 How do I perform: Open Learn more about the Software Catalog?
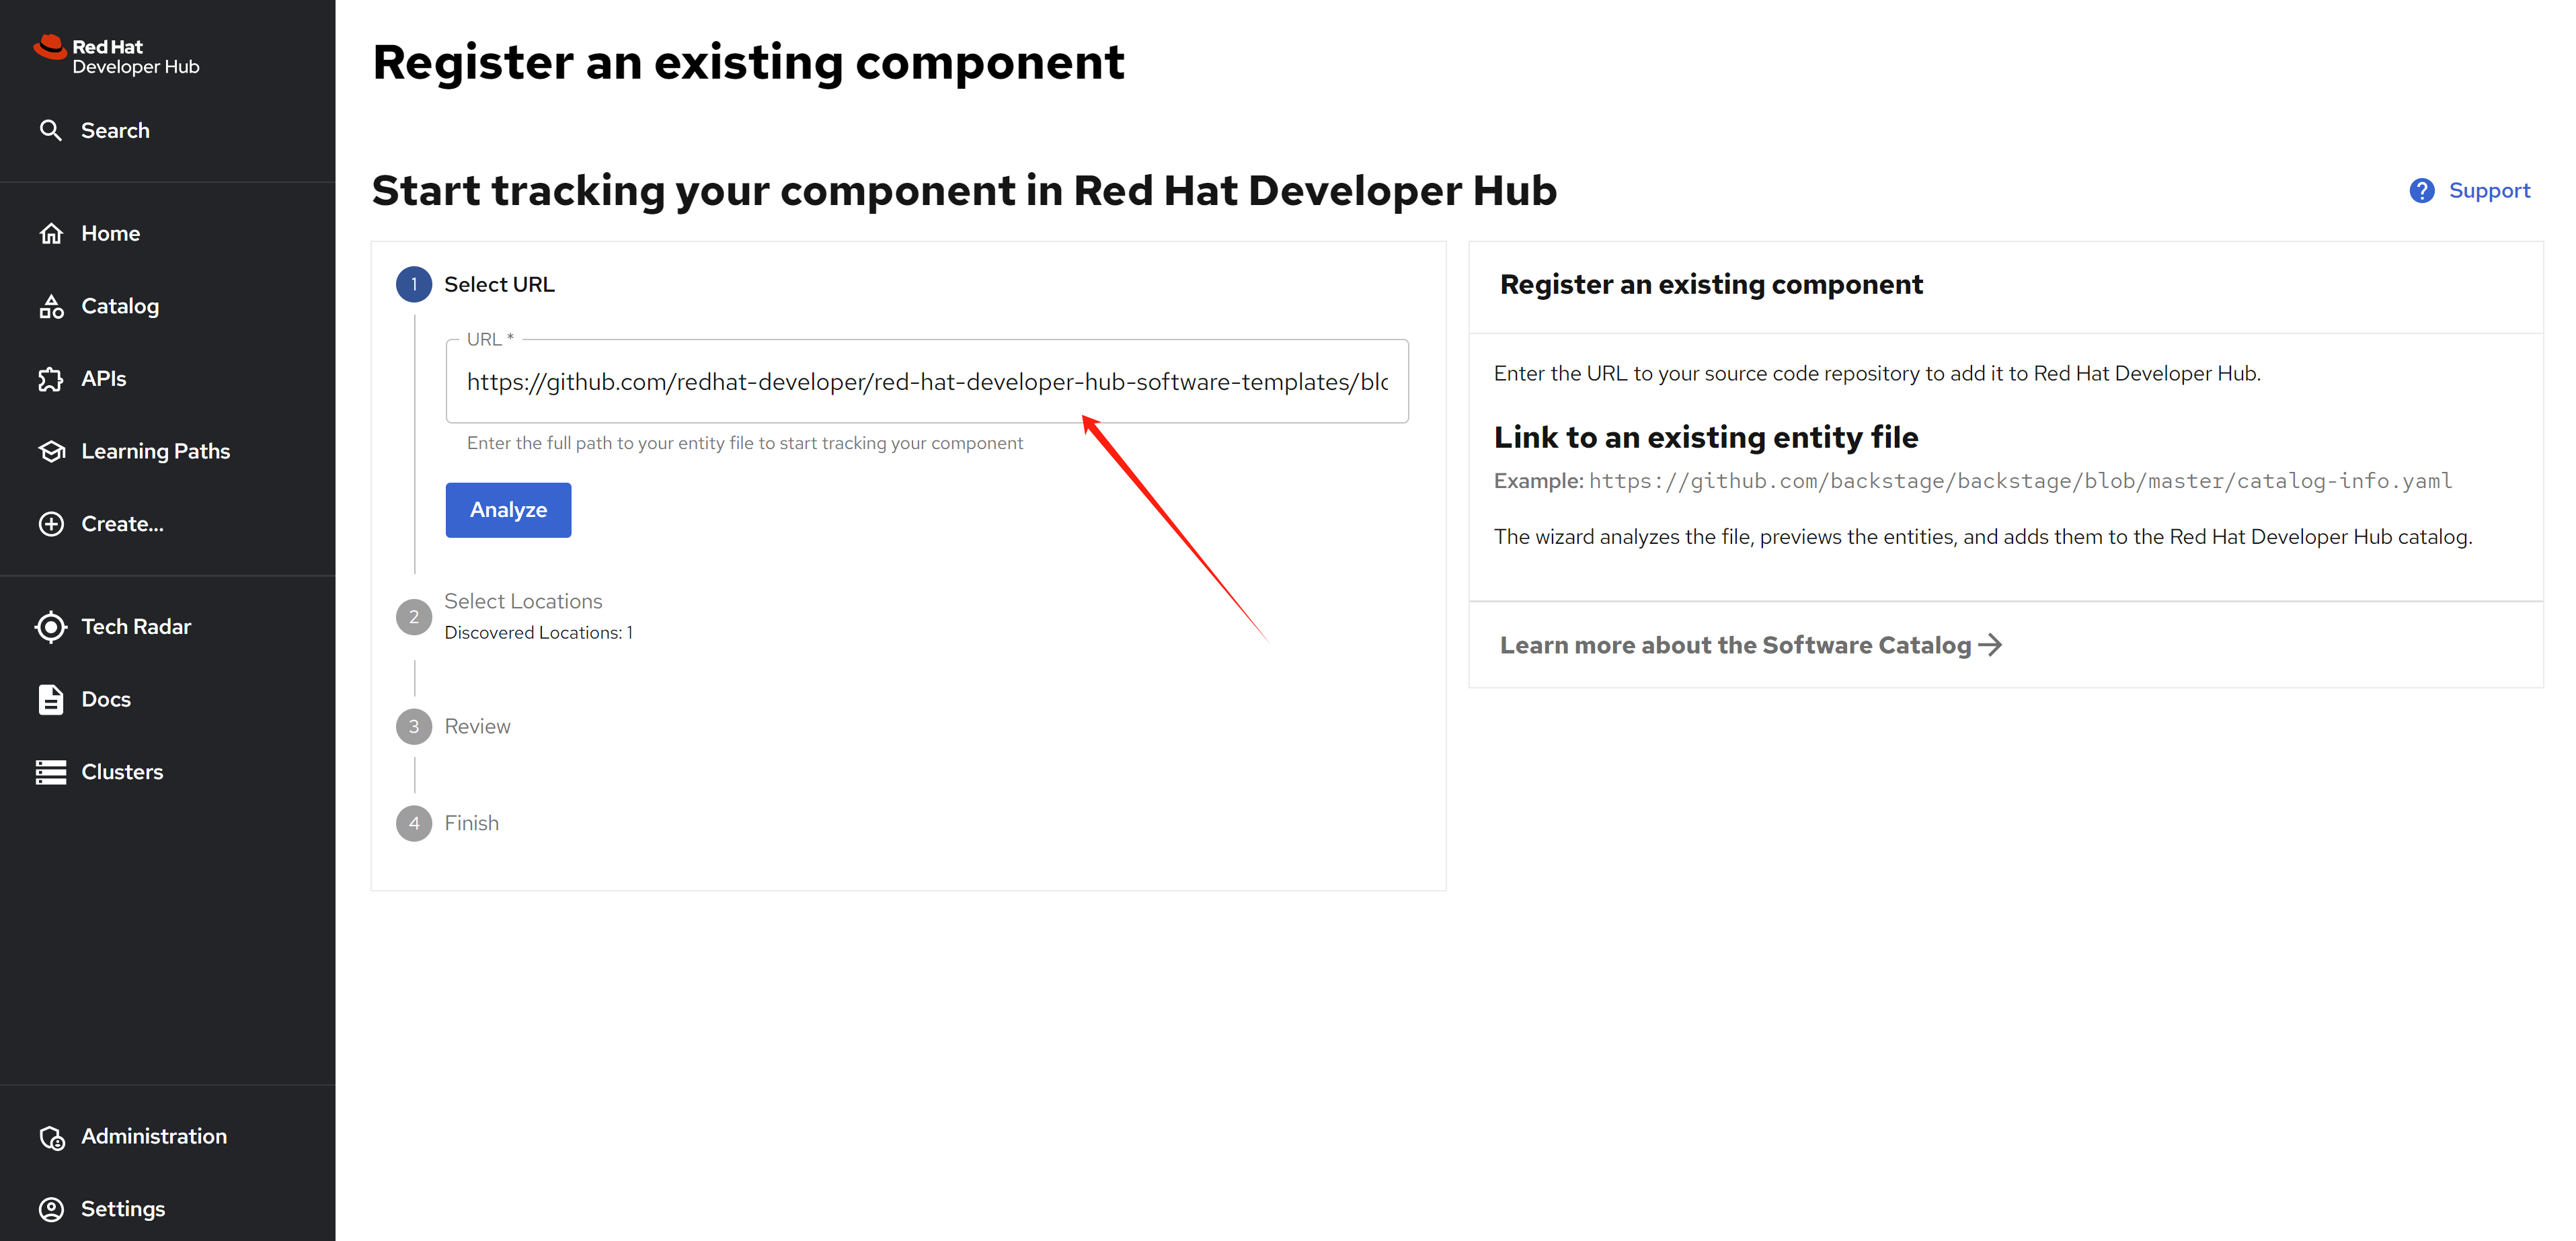pos(1750,645)
